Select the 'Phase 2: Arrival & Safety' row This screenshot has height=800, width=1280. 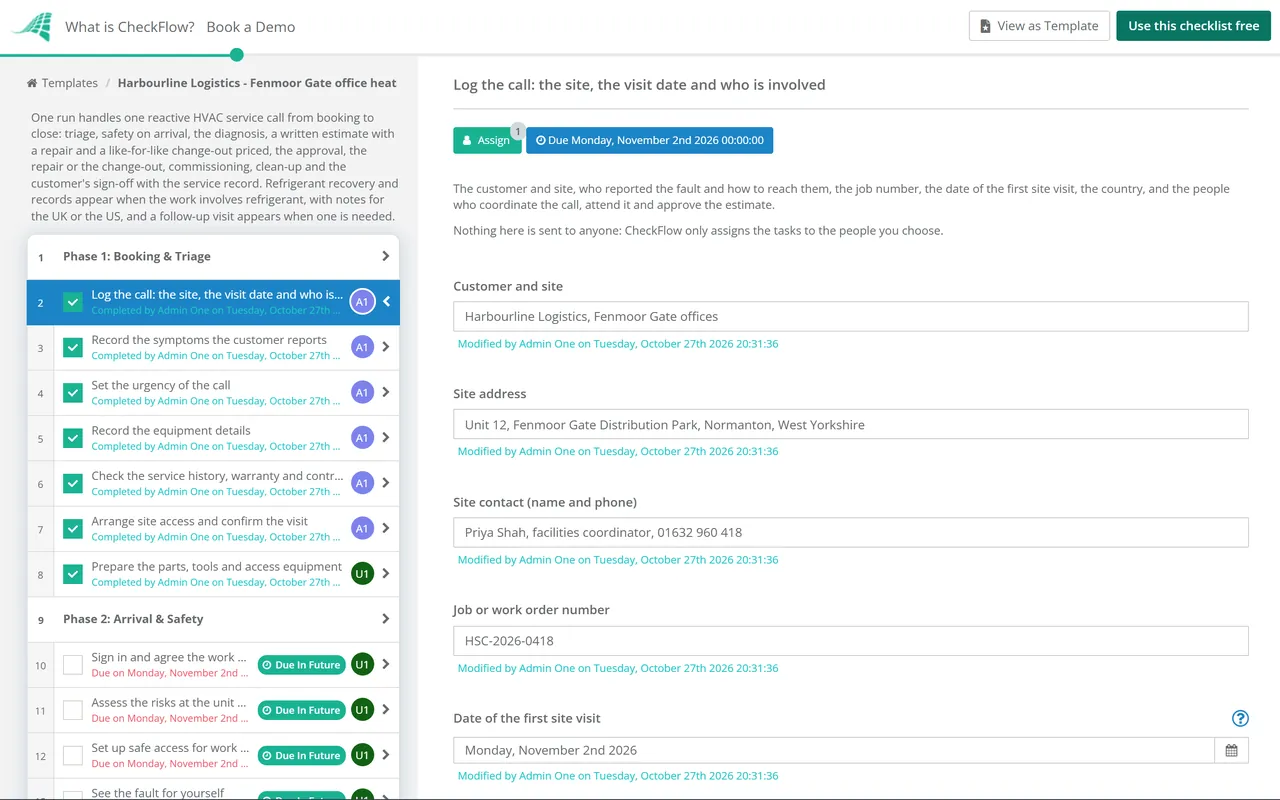tap(213, 619)
